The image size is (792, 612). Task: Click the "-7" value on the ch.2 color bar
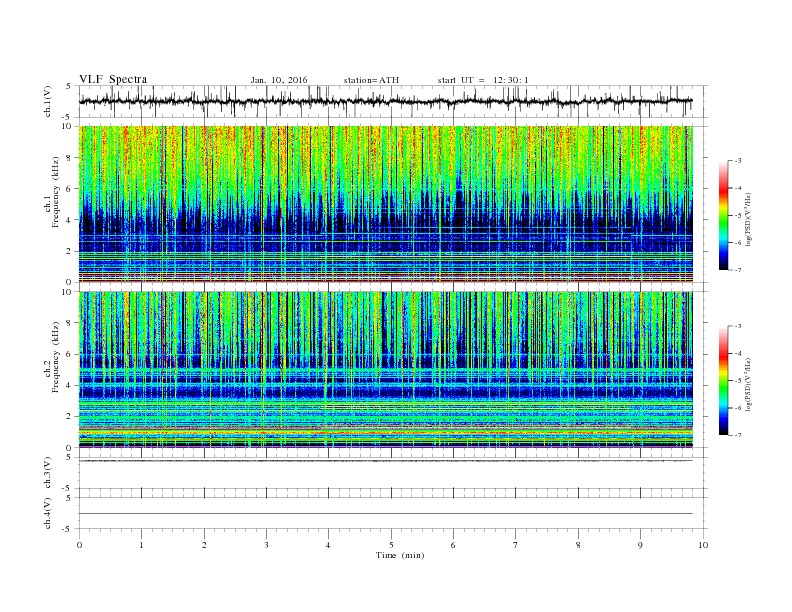738,435
